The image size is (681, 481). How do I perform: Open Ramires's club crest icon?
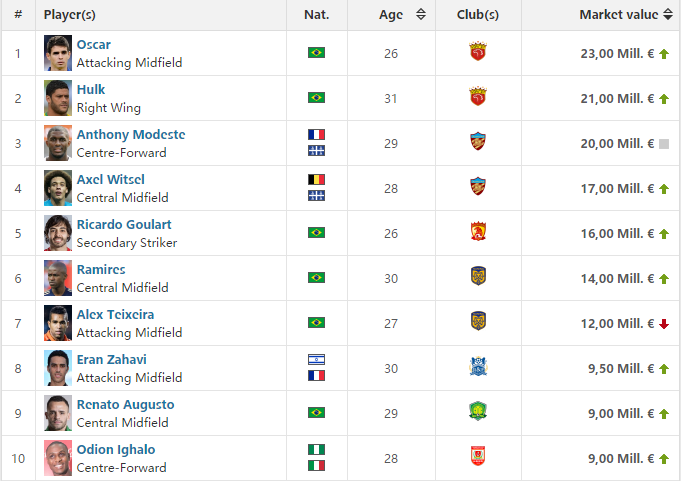tap(478, 277)
